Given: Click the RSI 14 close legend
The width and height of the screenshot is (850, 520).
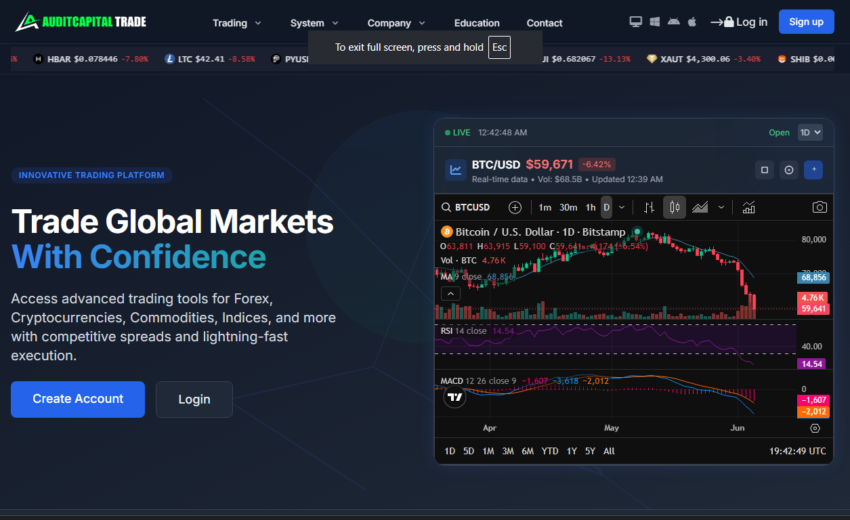Looking at the screenshot, I should [x=463, y=331].
